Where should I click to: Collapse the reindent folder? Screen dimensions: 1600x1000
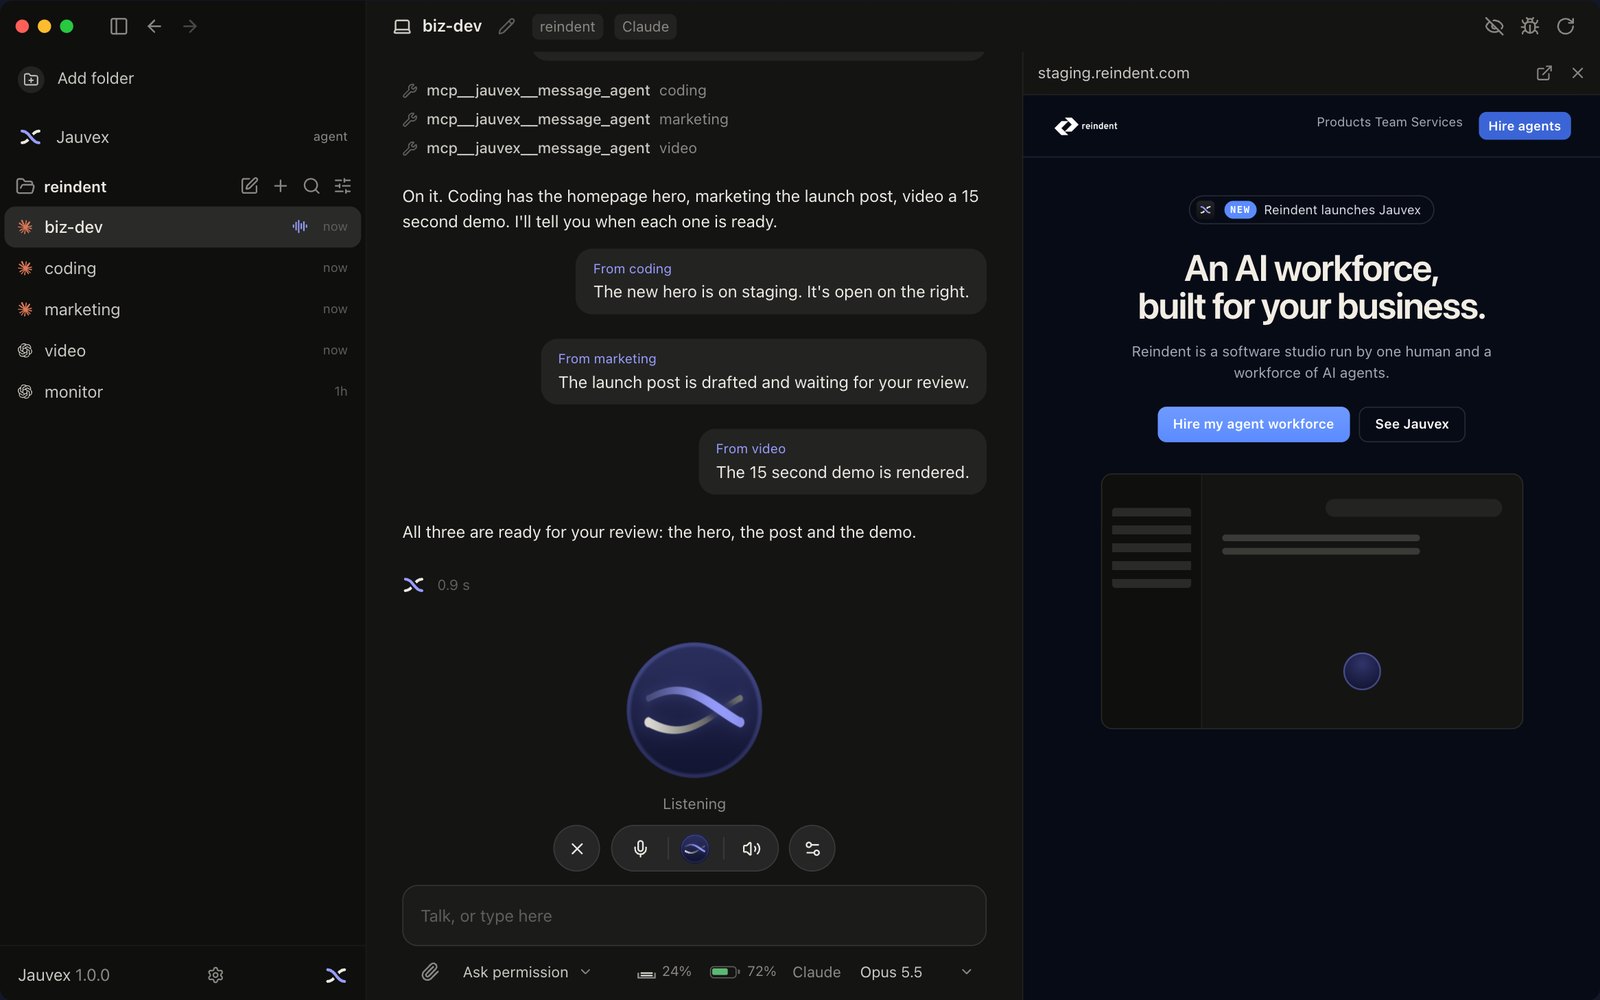(25, 187)
